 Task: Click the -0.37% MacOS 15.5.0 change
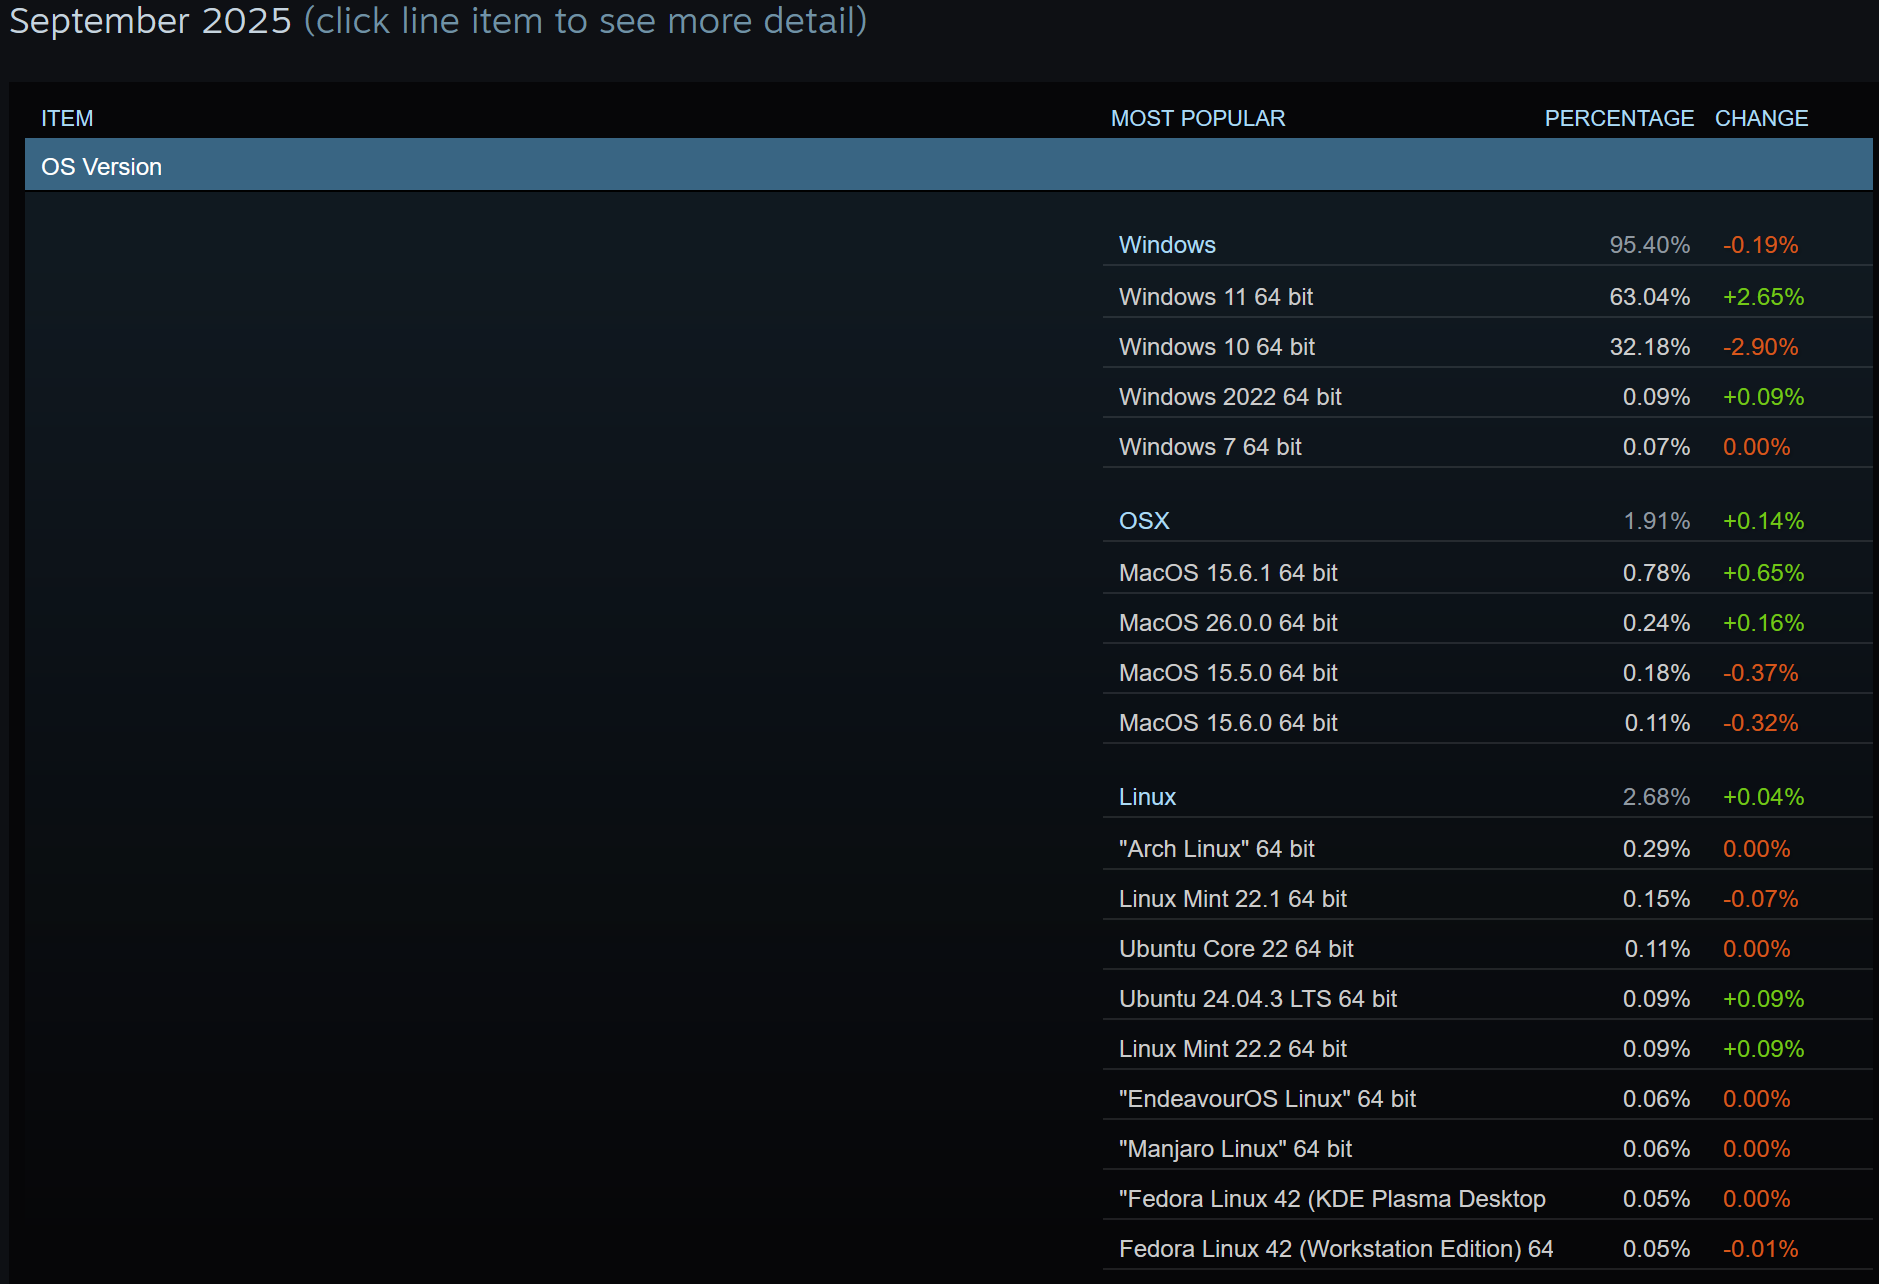pyautogui.click(x=1760, y=673)
